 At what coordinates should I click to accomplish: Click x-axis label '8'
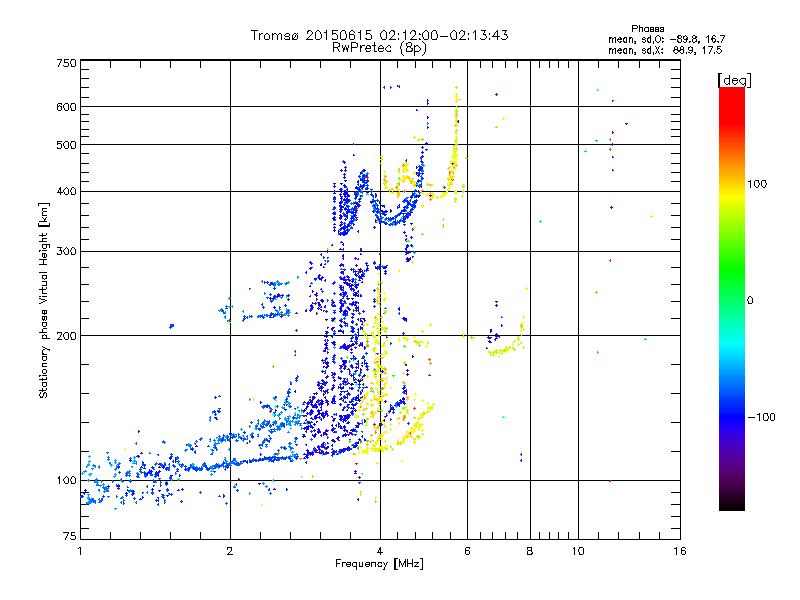click(530, 551)
